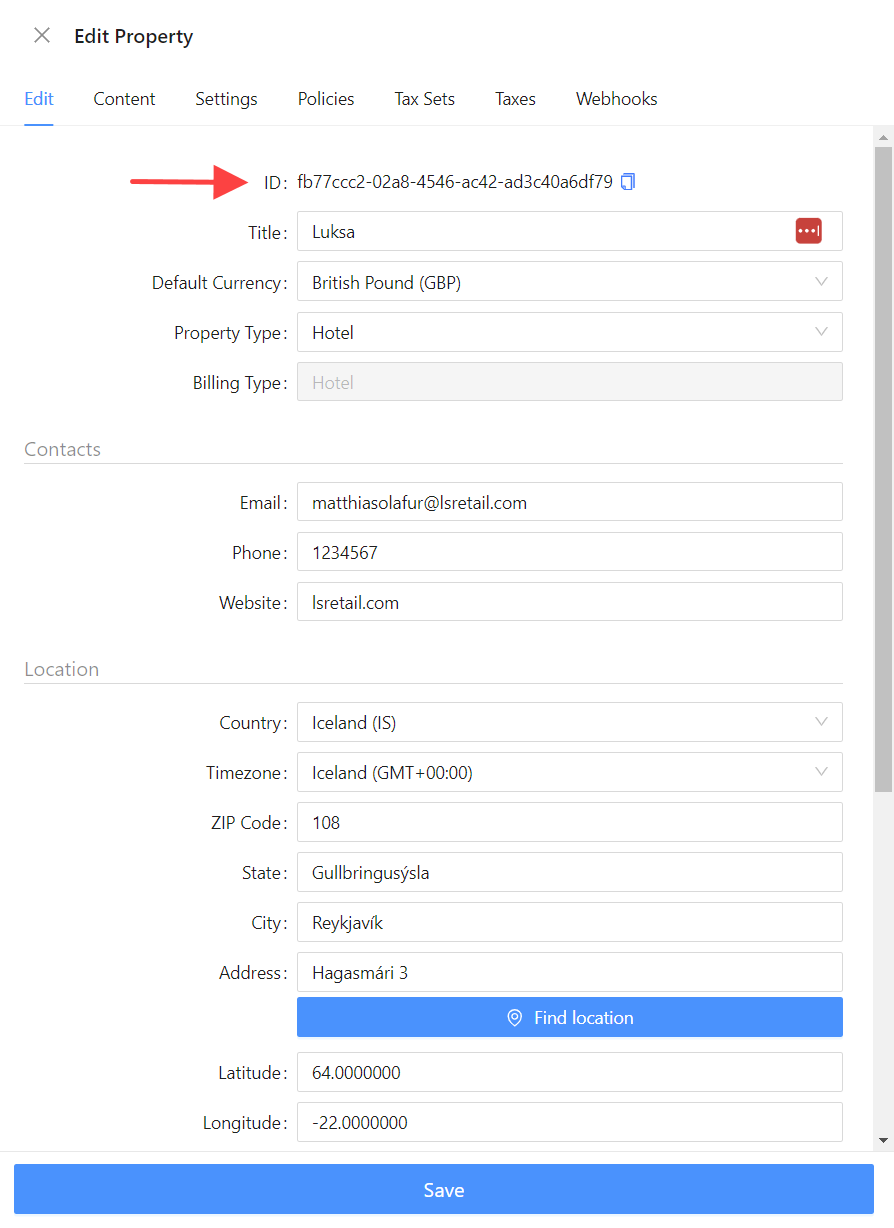This screenshot has width=894, height=1228.
Task: Click the map pin icon on Find location
Action: click(x=515, y=1018)
